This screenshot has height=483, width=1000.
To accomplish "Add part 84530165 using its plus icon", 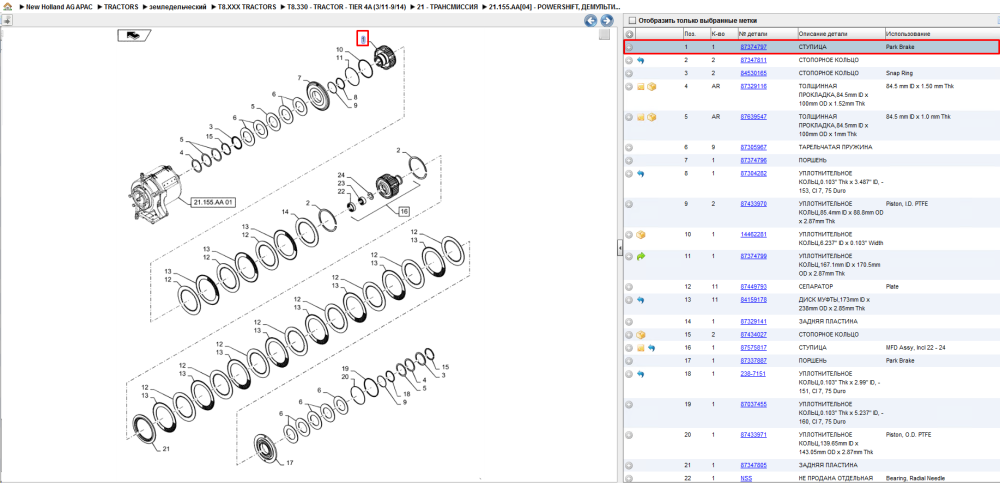I will click(629, 73).
